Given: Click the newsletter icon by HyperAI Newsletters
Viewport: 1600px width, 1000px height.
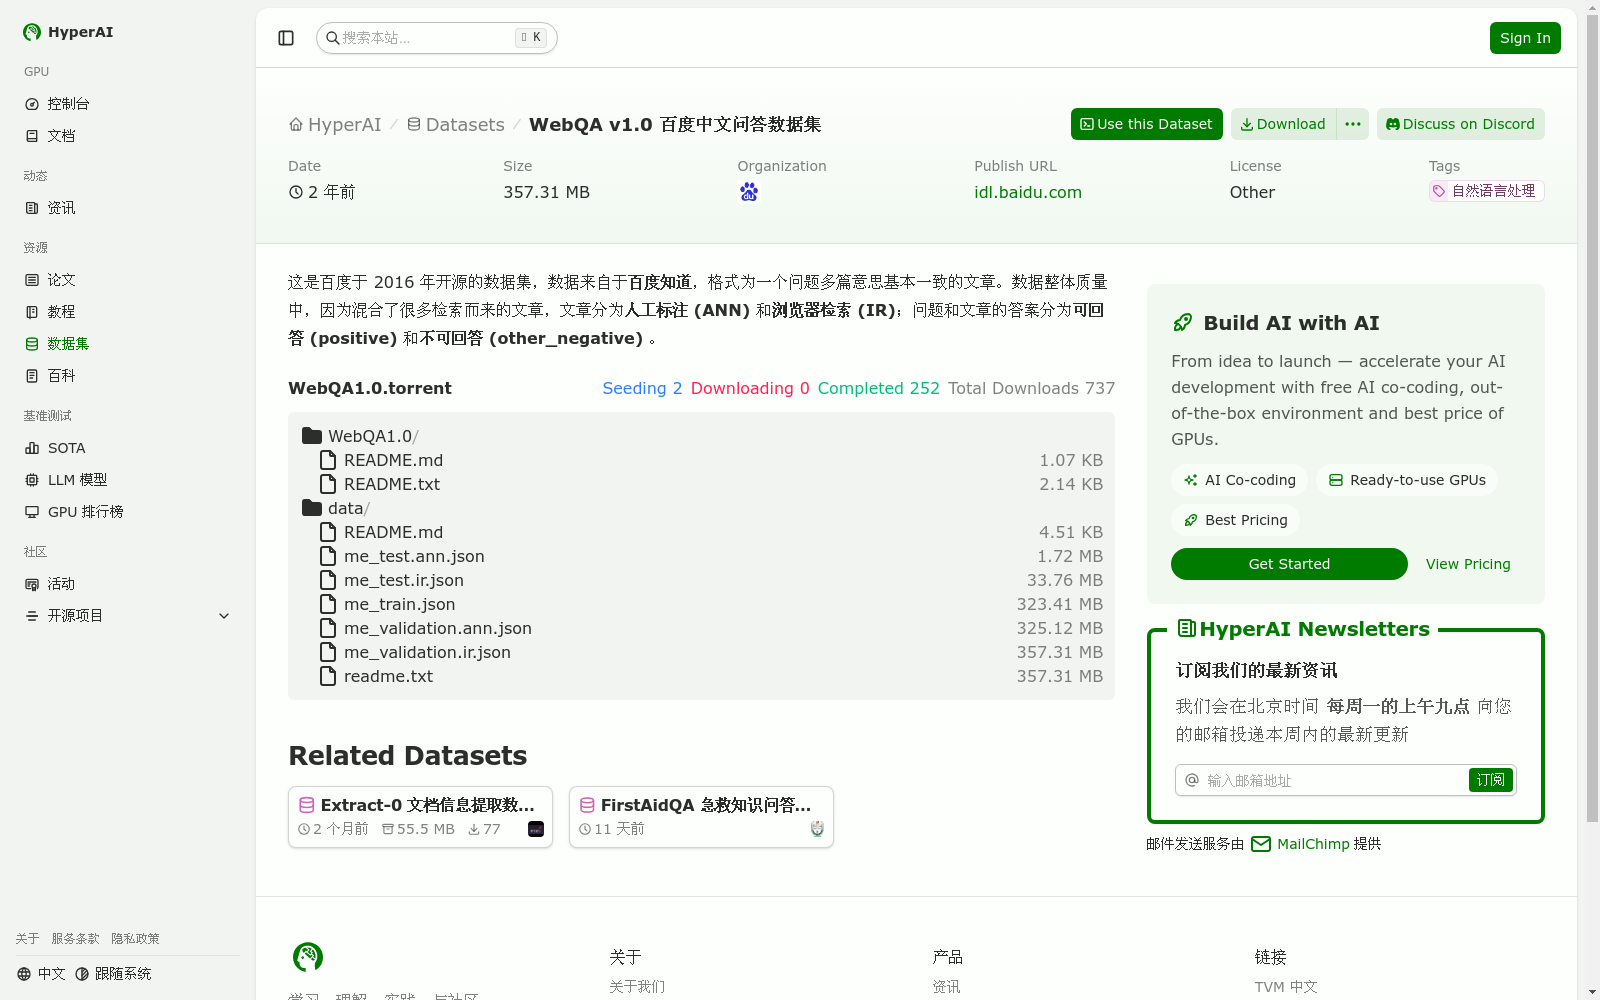Looking at the screenshot, I should coord(1186,629).
